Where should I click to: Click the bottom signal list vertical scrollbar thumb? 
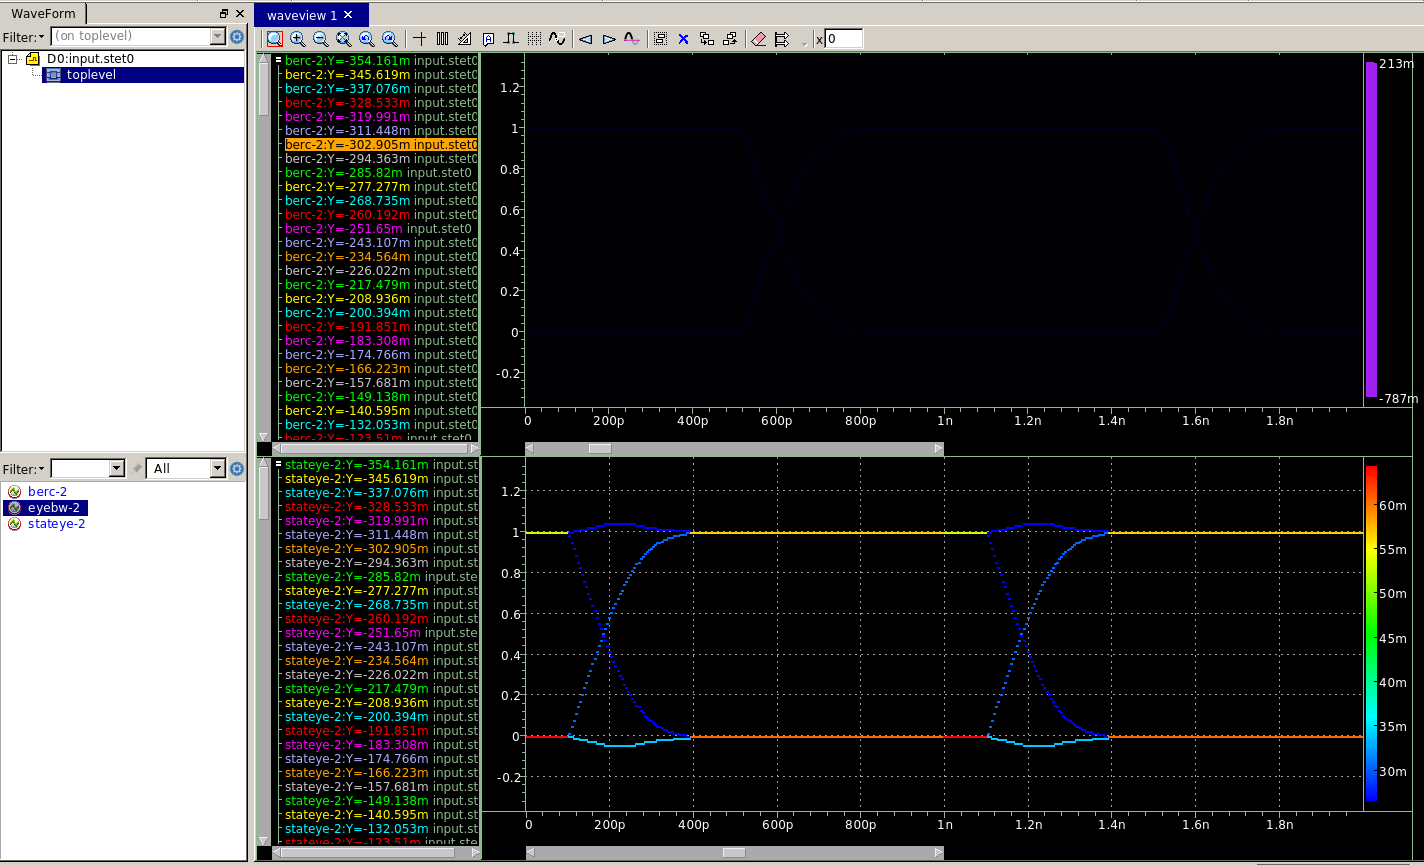264,493
